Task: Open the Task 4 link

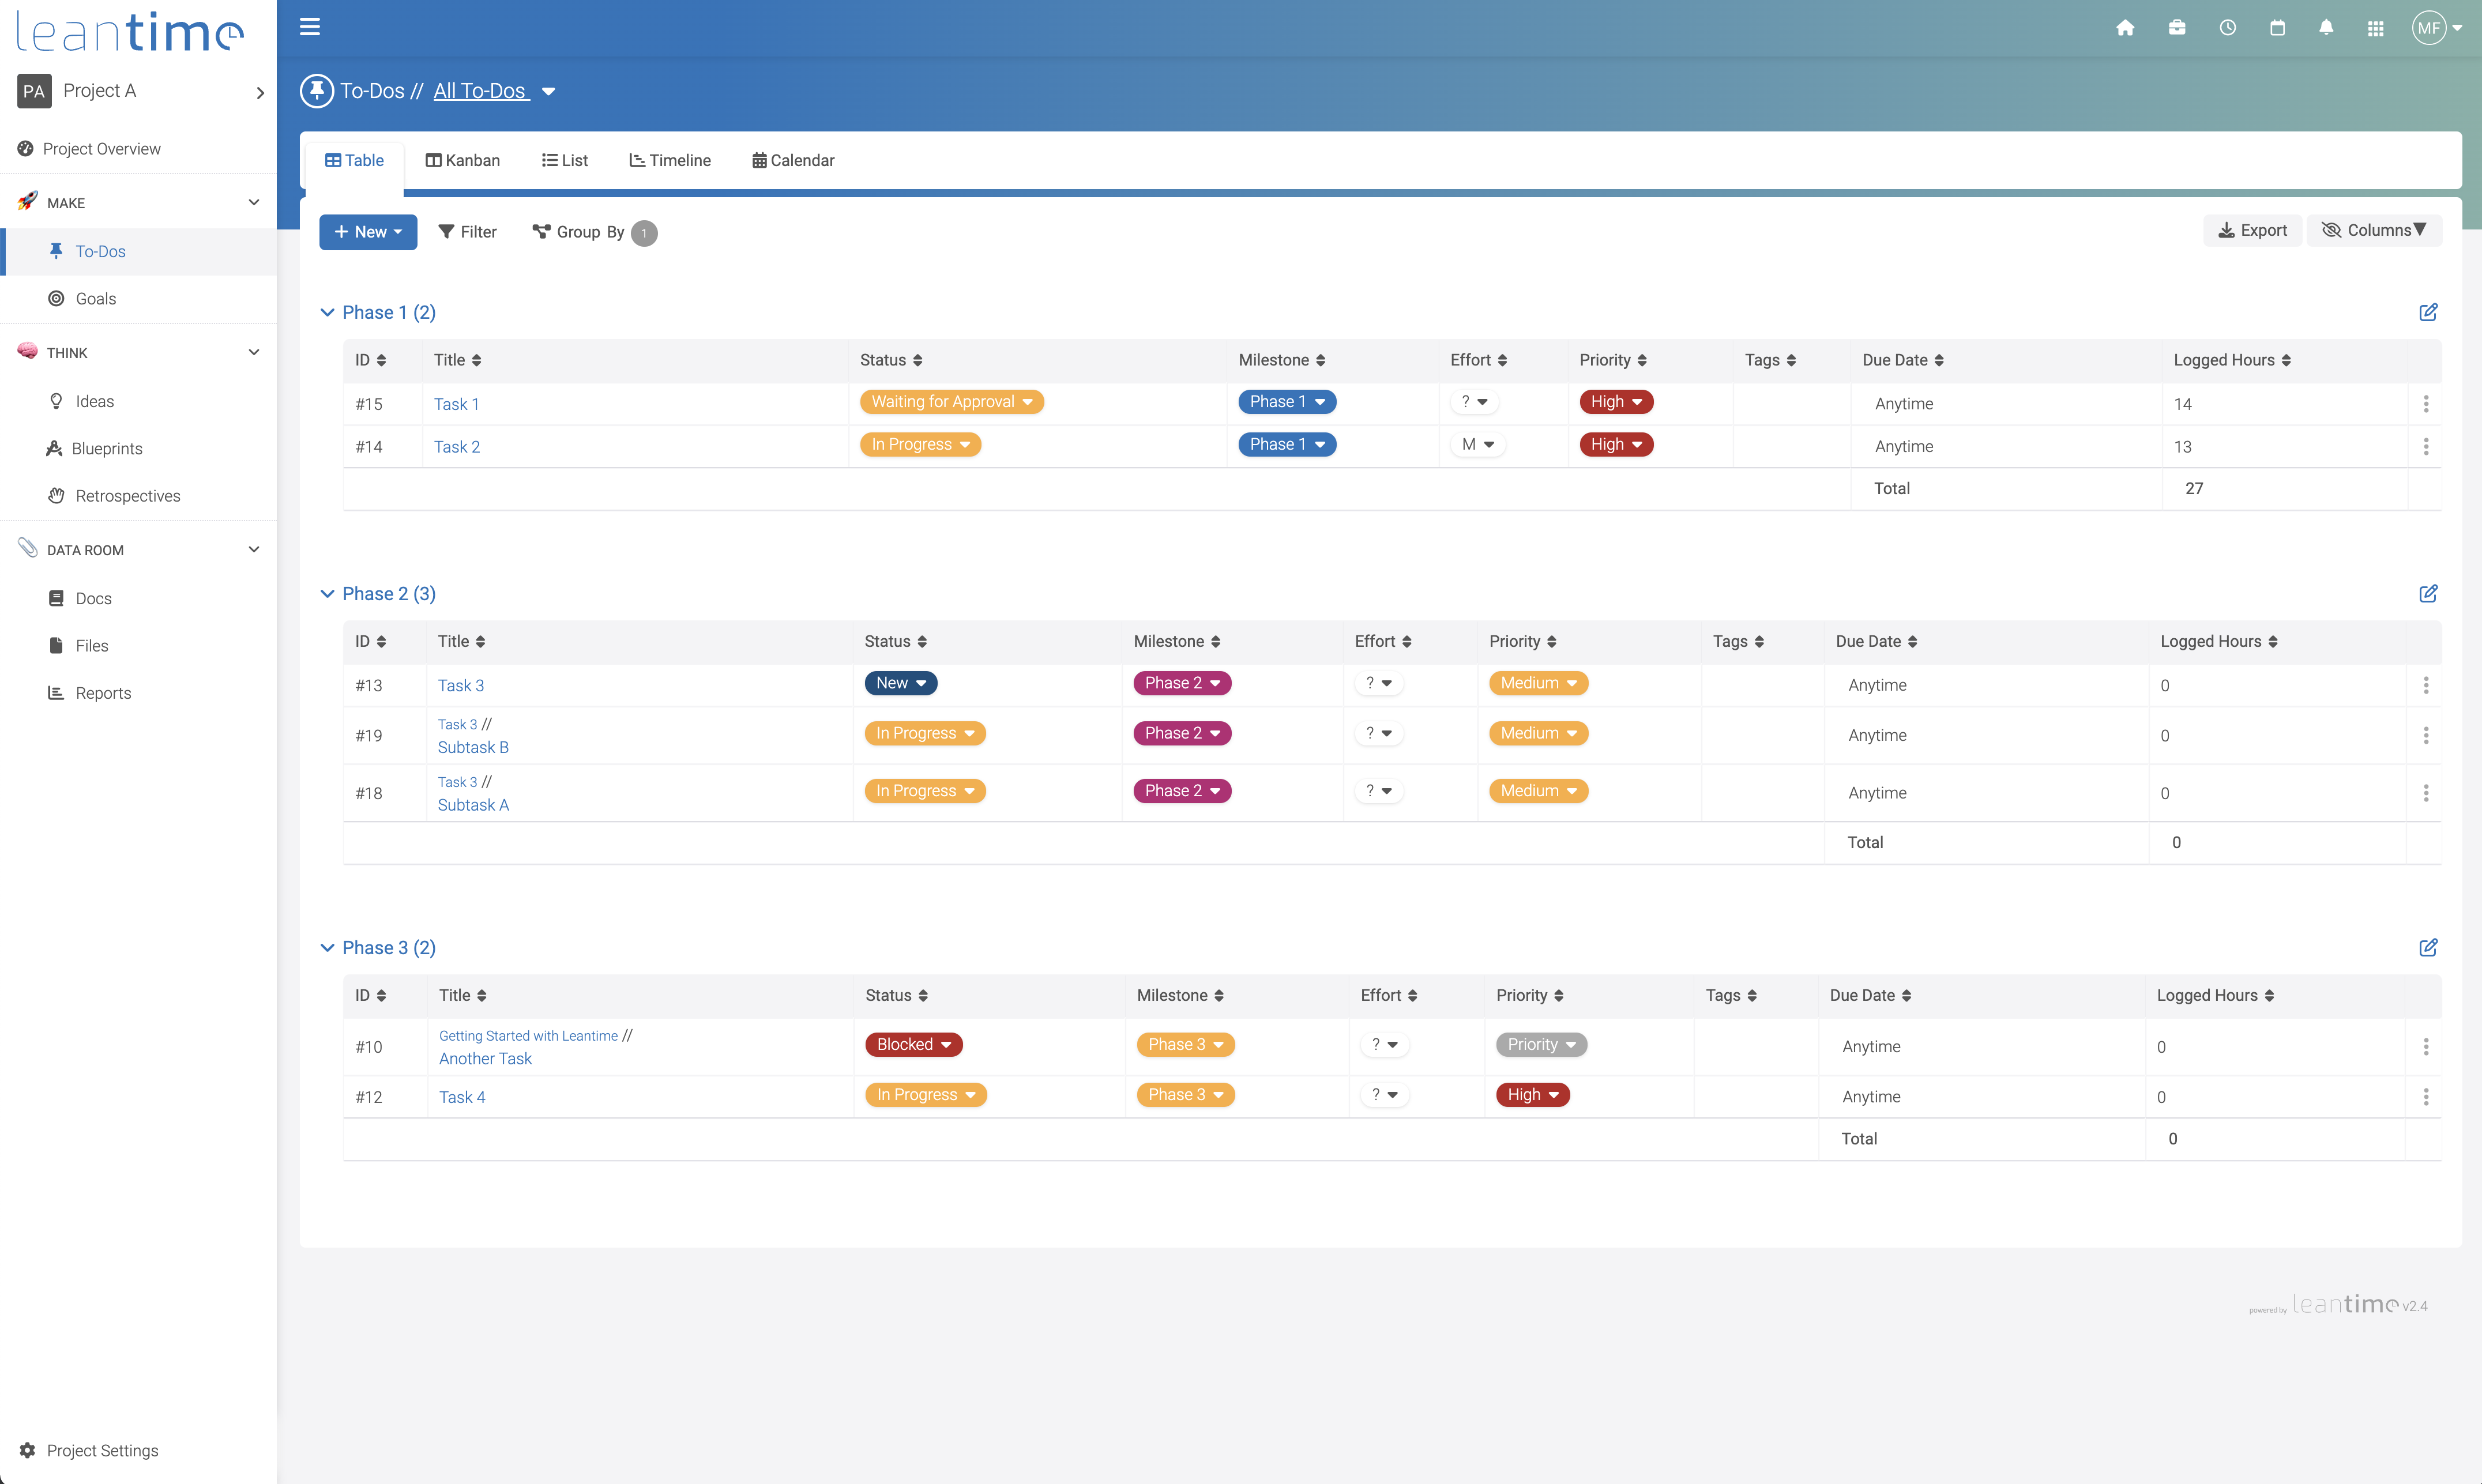Action: tap(462, 1097)
